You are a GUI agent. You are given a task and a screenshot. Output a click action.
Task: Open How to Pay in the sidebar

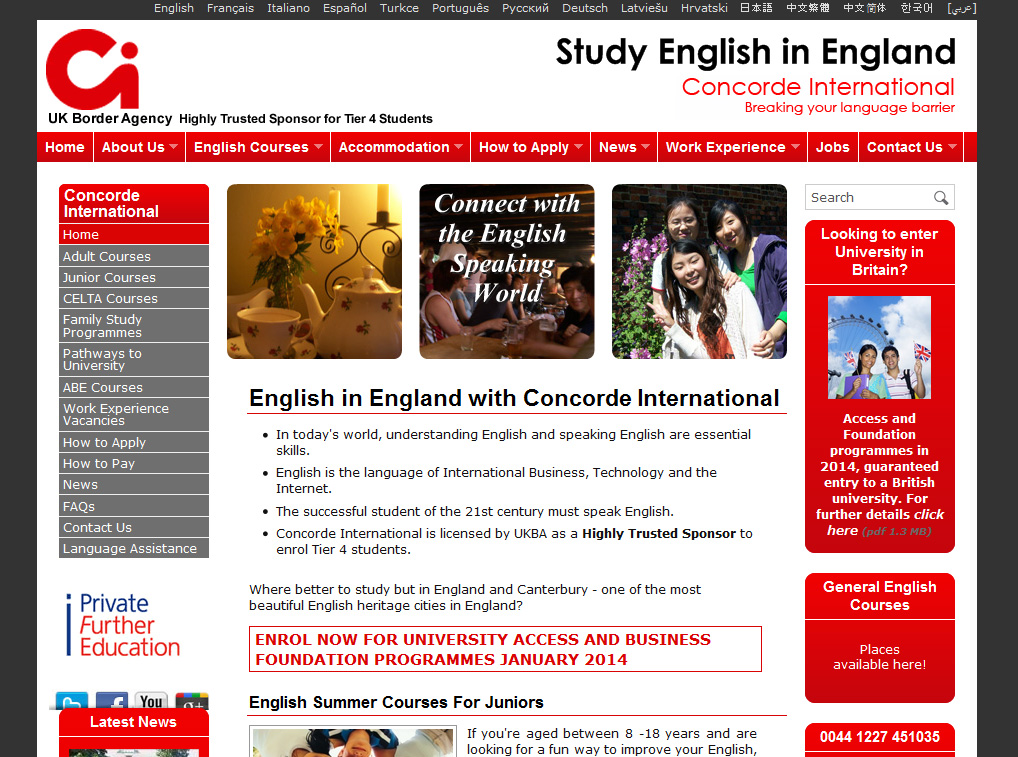tap(134, 464)
